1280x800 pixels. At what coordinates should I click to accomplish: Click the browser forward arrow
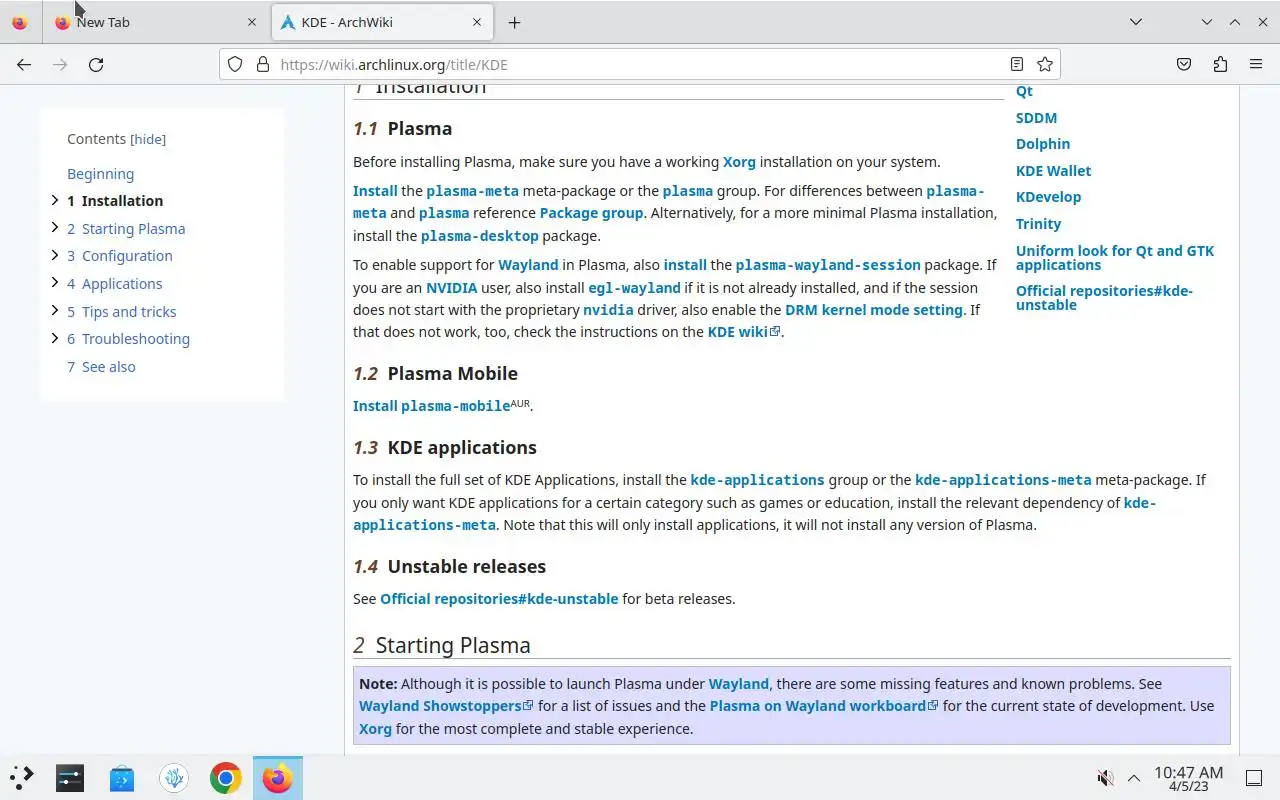[60, 64]
